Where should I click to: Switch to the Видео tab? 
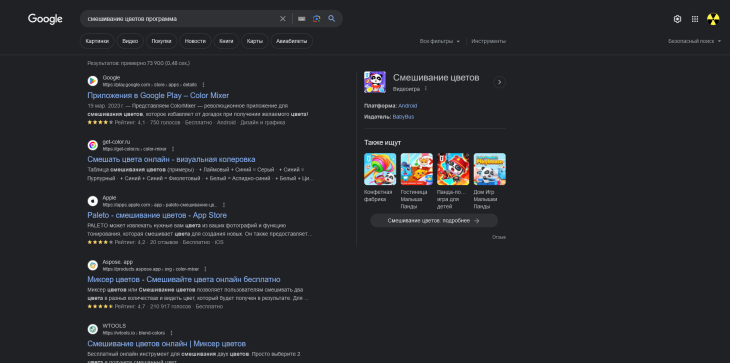click(130, 41)
